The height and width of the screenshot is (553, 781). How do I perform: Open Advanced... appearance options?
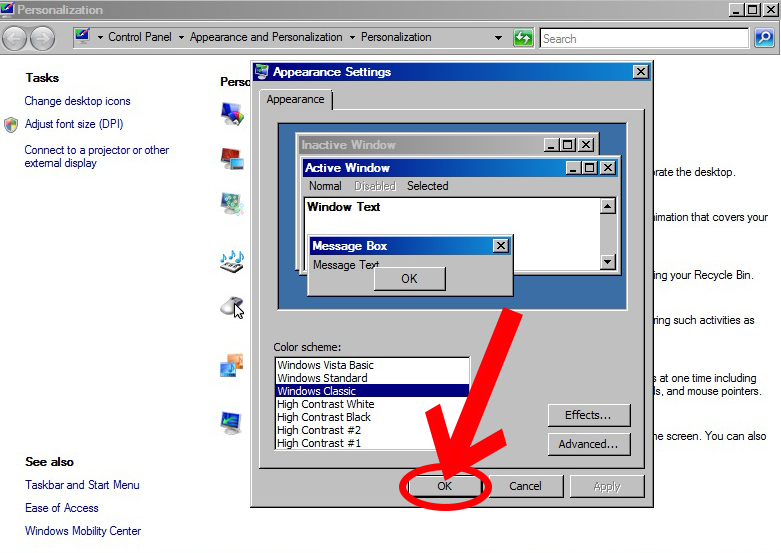click(x=588, y=444)
